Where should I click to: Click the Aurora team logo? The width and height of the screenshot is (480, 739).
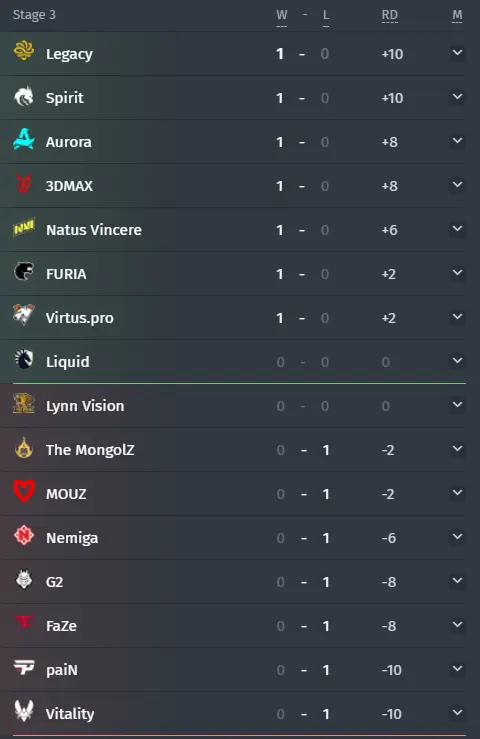point(24,140)
